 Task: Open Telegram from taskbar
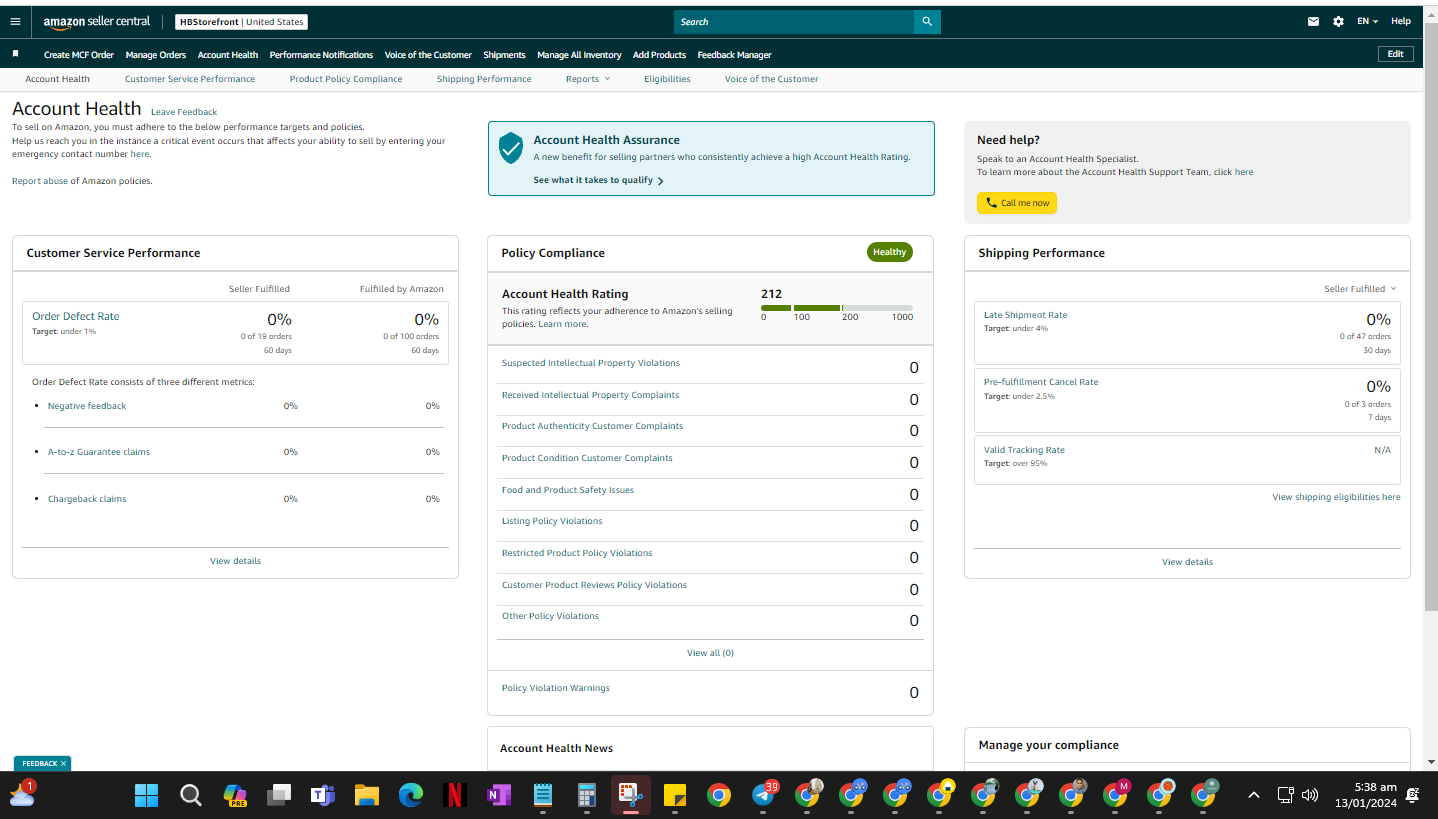(x=765, y=794)
